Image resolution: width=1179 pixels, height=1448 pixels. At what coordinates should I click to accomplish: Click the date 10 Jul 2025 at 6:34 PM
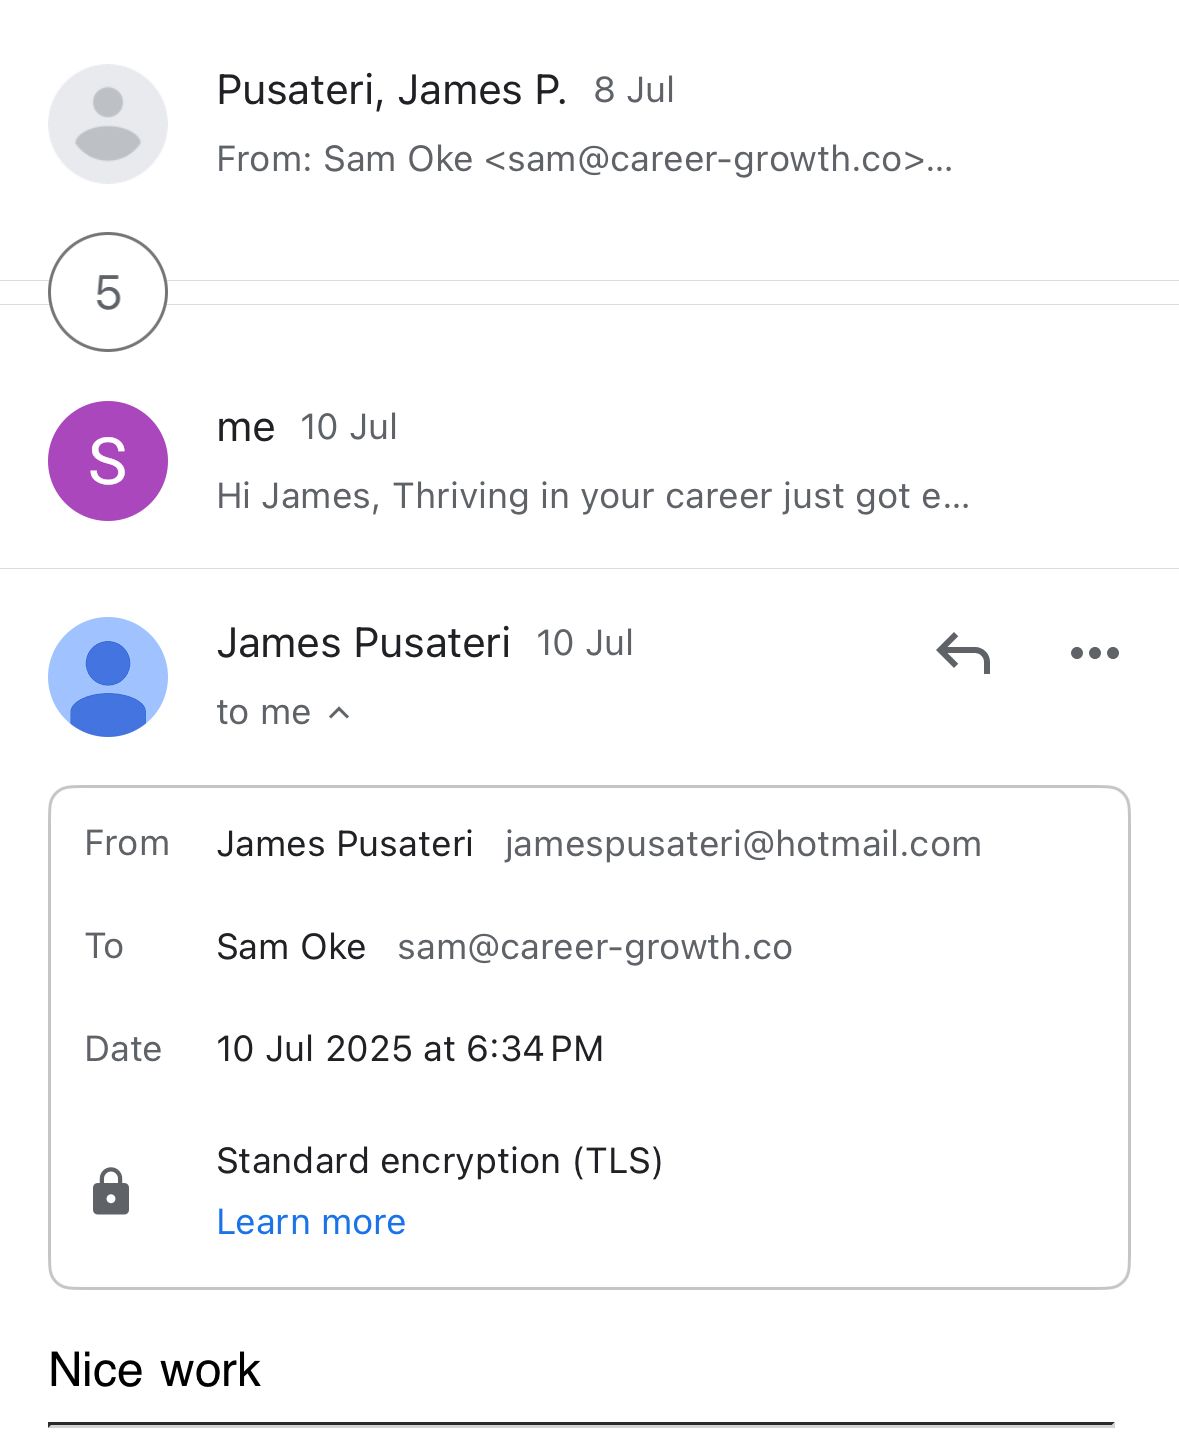tap(410, 1049)
